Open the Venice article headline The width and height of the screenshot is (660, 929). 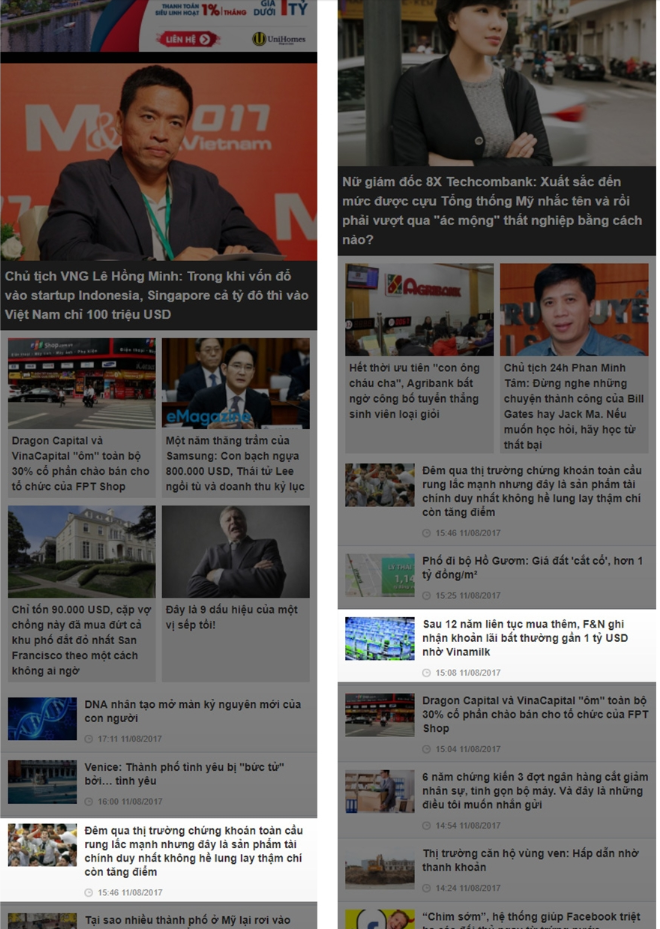(184, 774)
